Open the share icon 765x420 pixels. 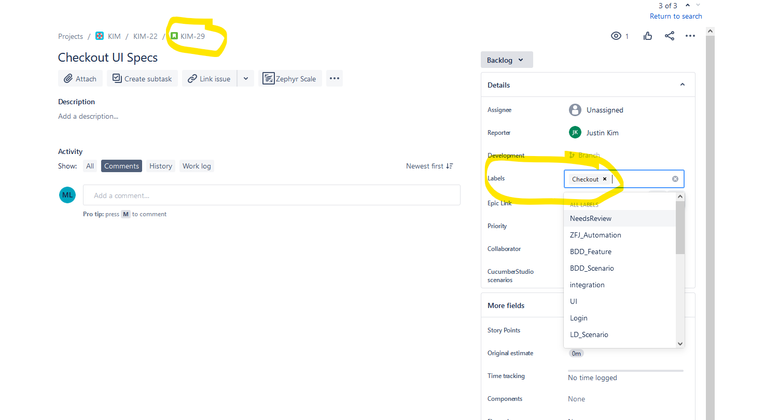(669, 36)
